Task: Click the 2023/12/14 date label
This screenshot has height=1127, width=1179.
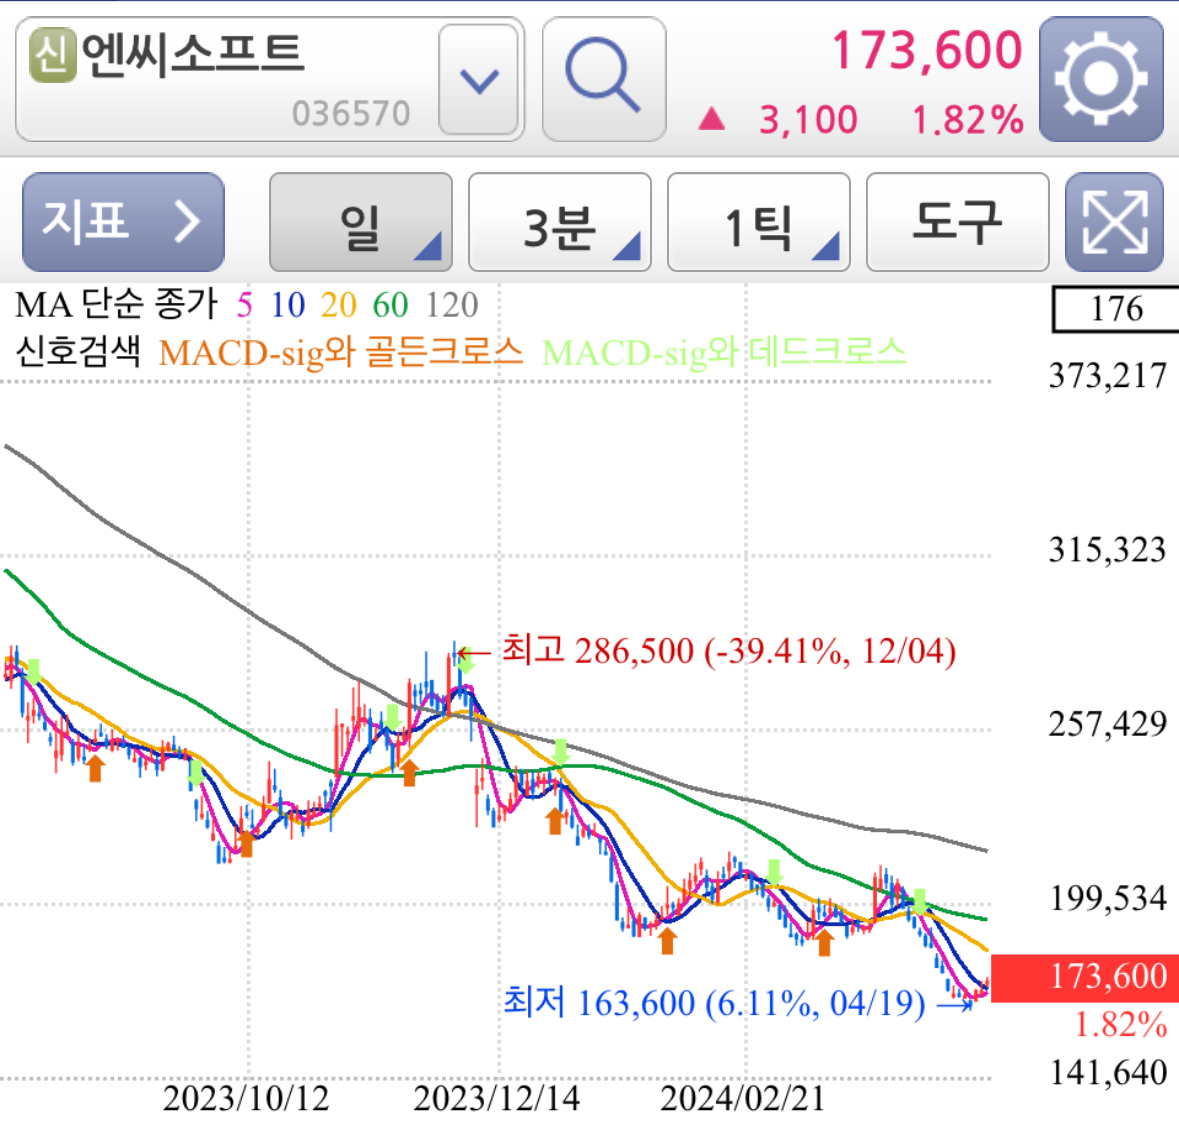Action: (x=496, y=1098)
